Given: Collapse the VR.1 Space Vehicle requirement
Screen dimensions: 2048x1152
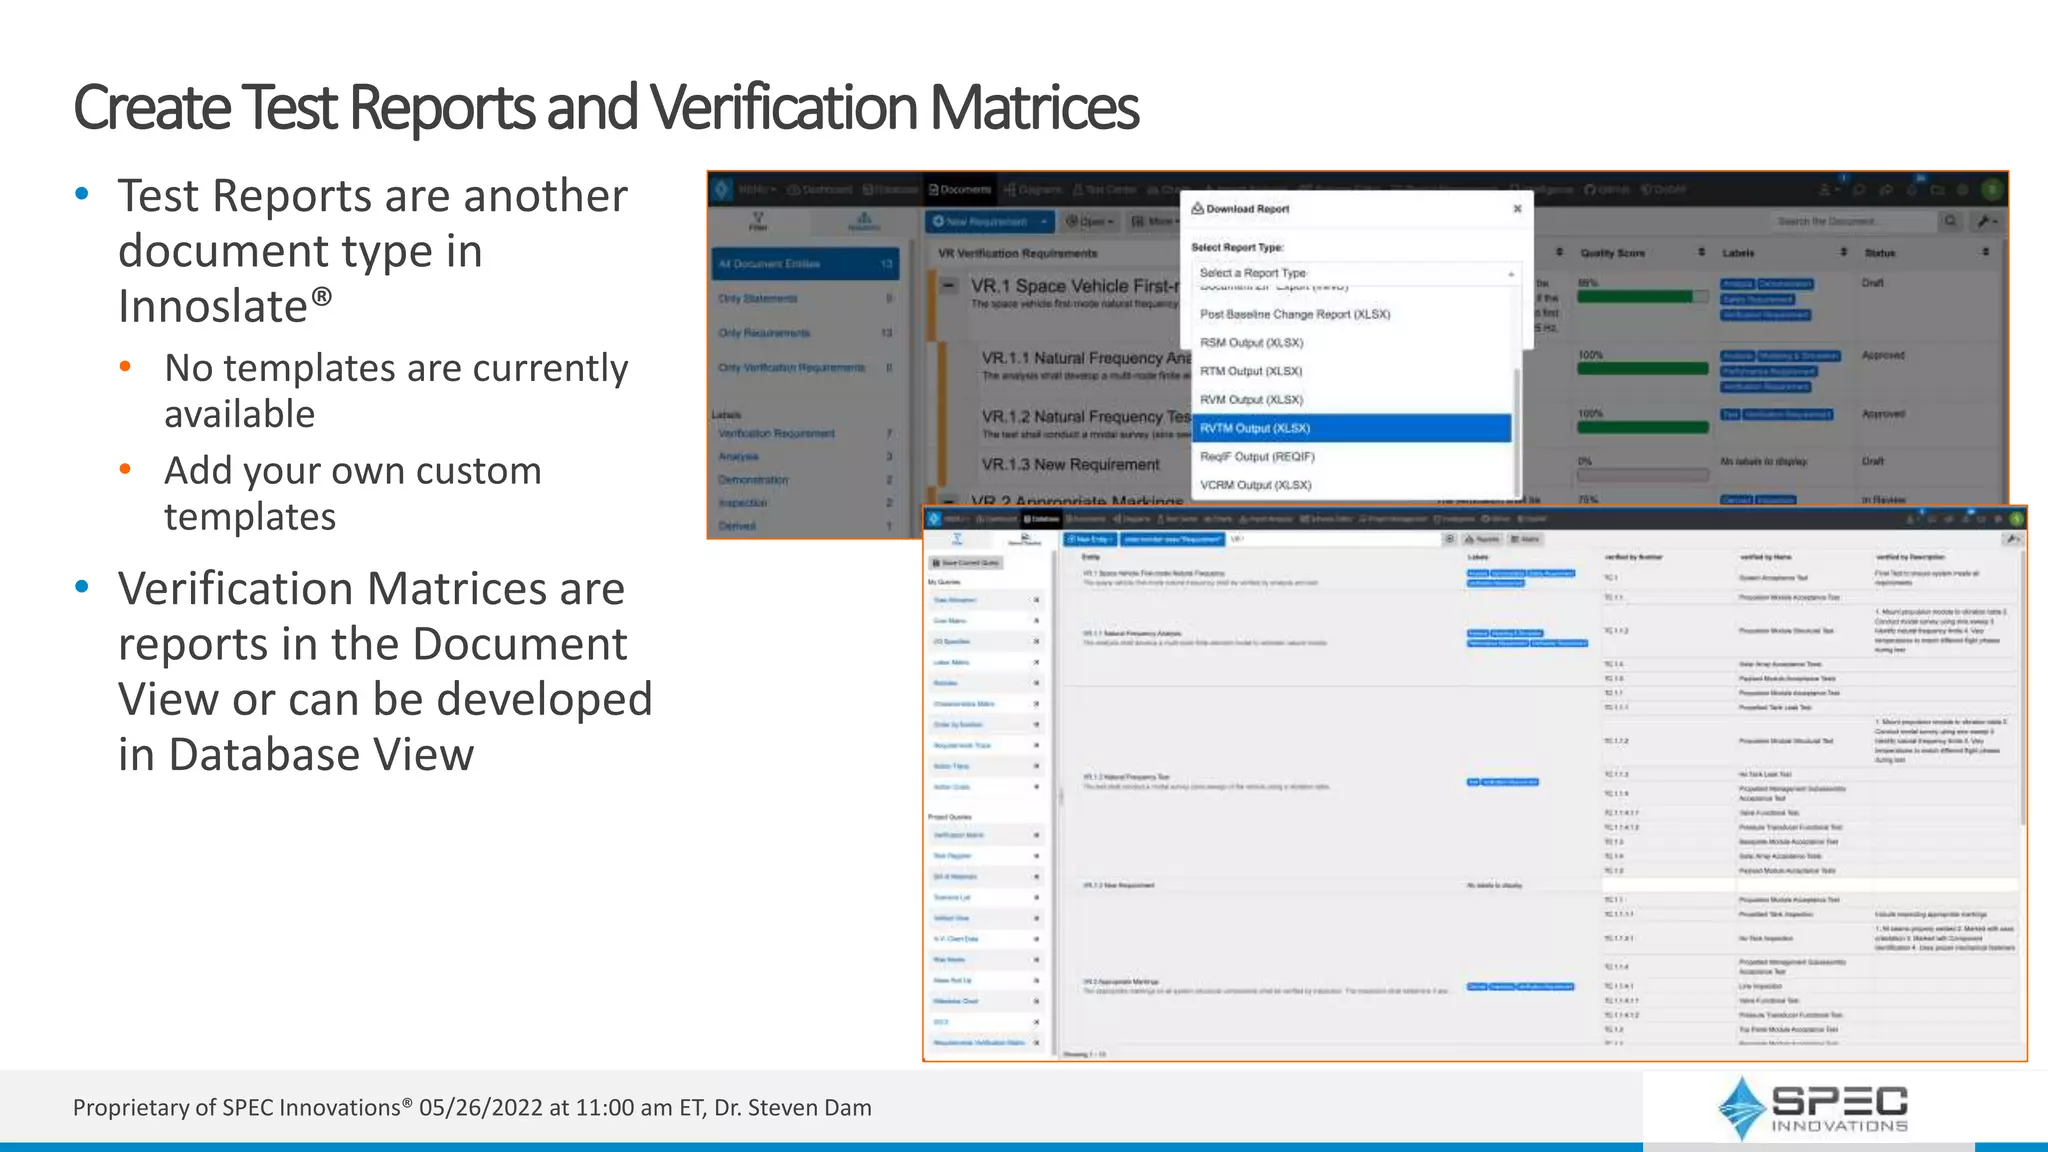Looking at the screenshot, I should 948,286.
